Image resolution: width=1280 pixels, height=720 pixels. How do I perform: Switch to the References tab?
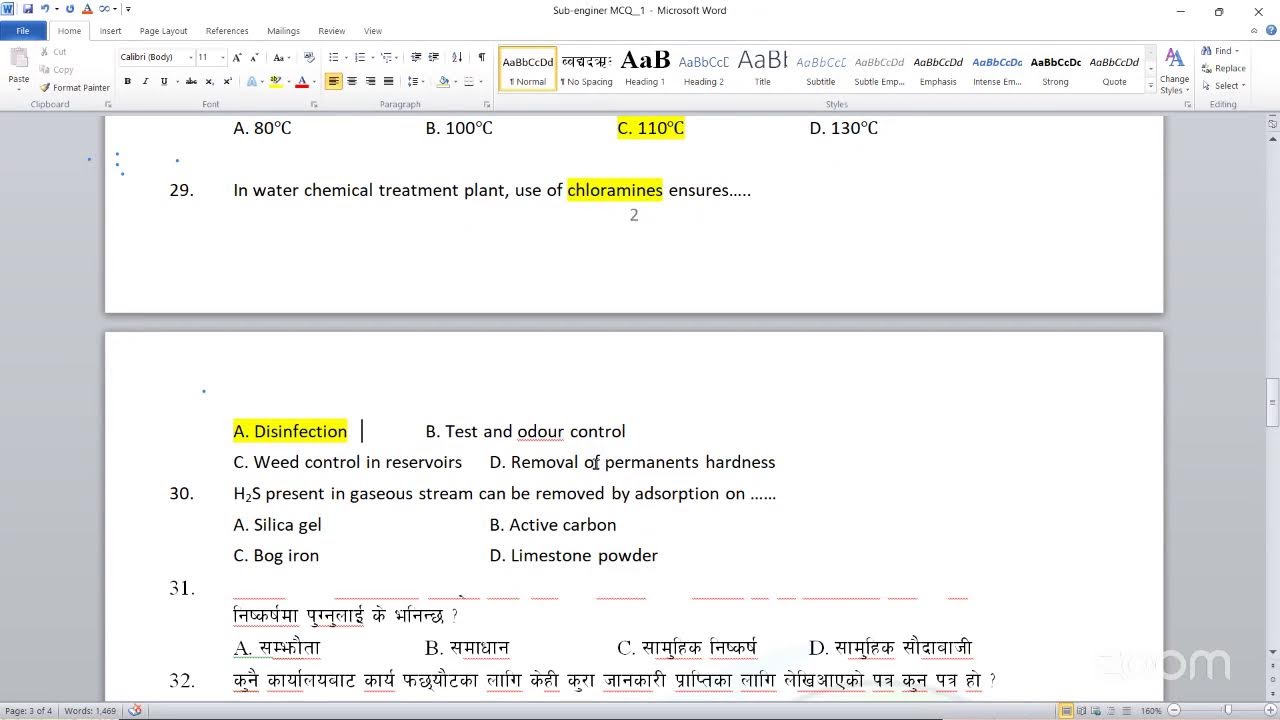[227, 31]
